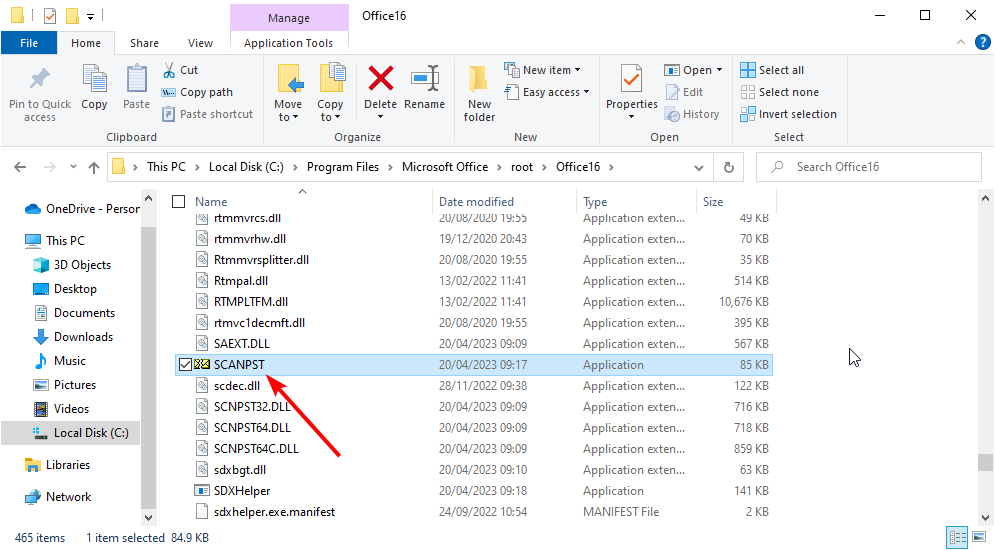Screen dimensions: 995x550
Task: Select Downloads in navigation pane
Action: click(x=83, y=337)
